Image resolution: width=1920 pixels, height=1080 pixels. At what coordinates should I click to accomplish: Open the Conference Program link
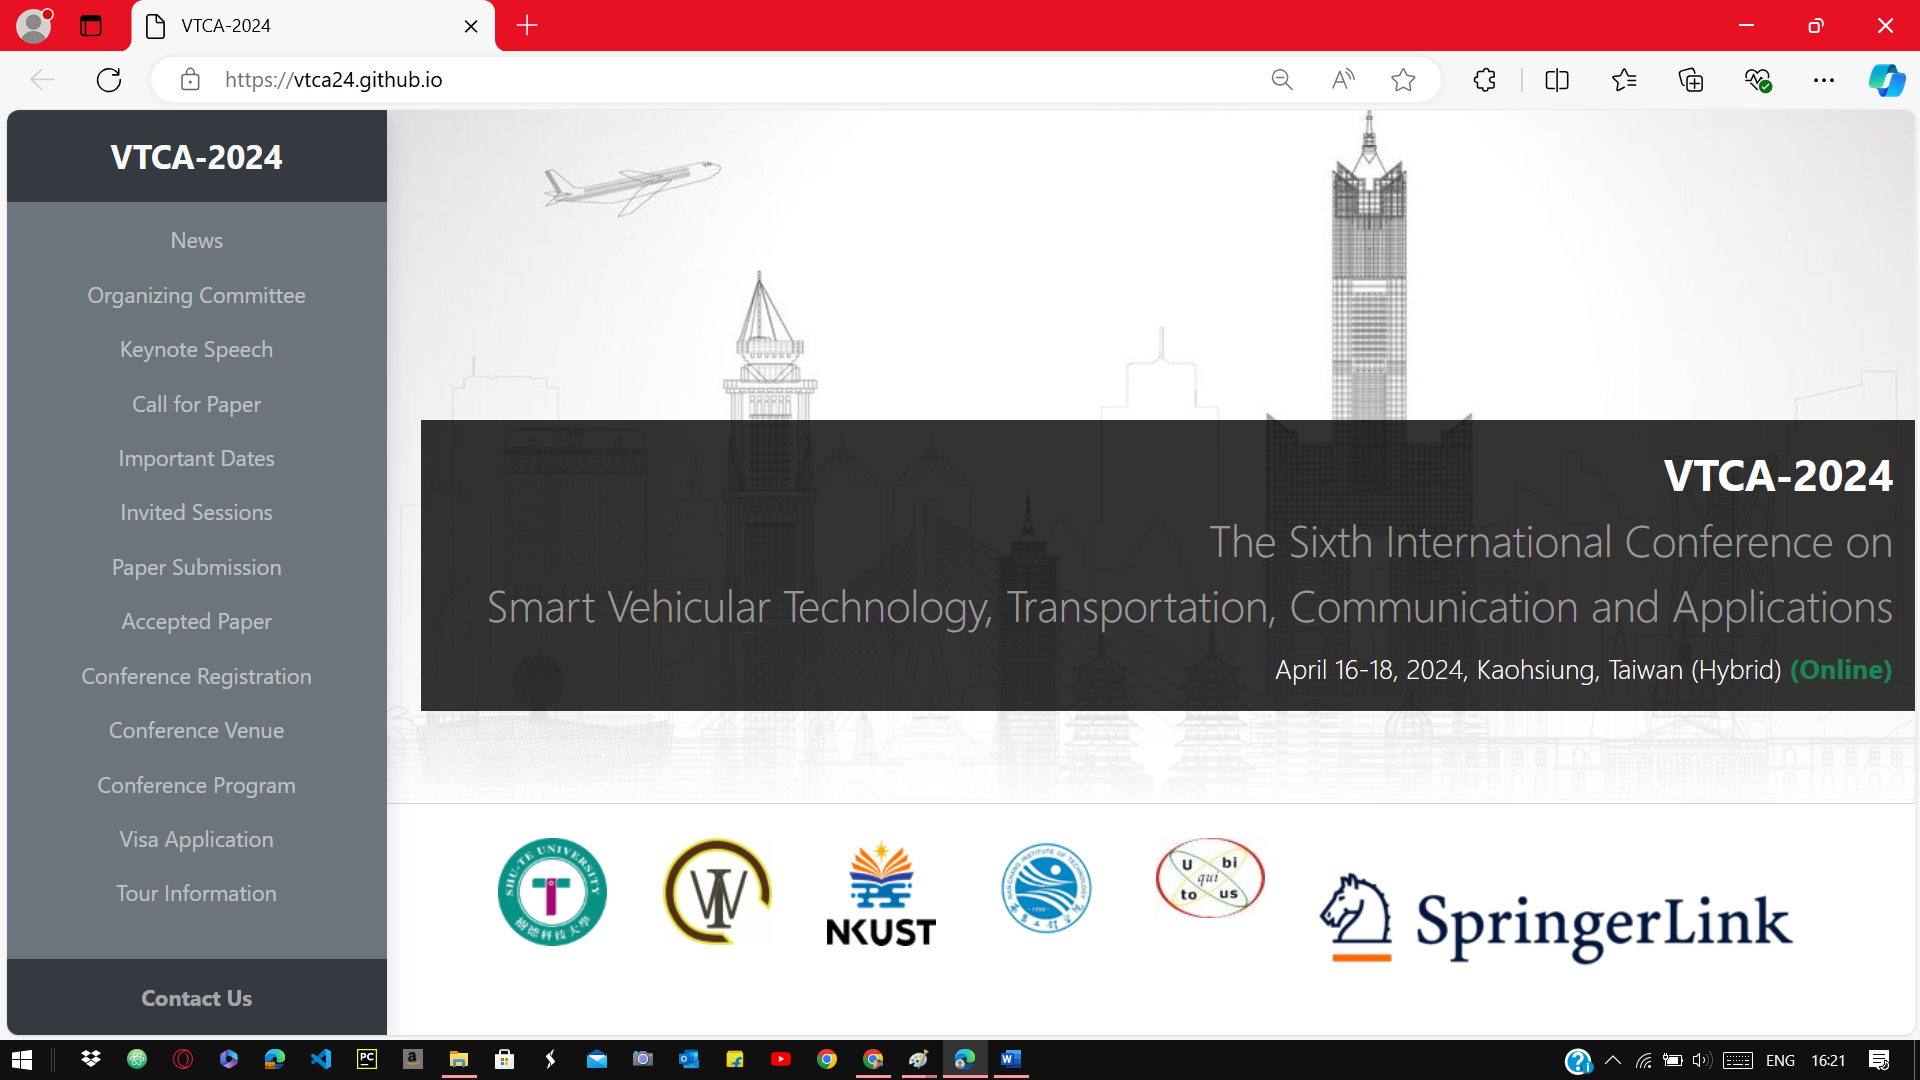coord(196,786)
